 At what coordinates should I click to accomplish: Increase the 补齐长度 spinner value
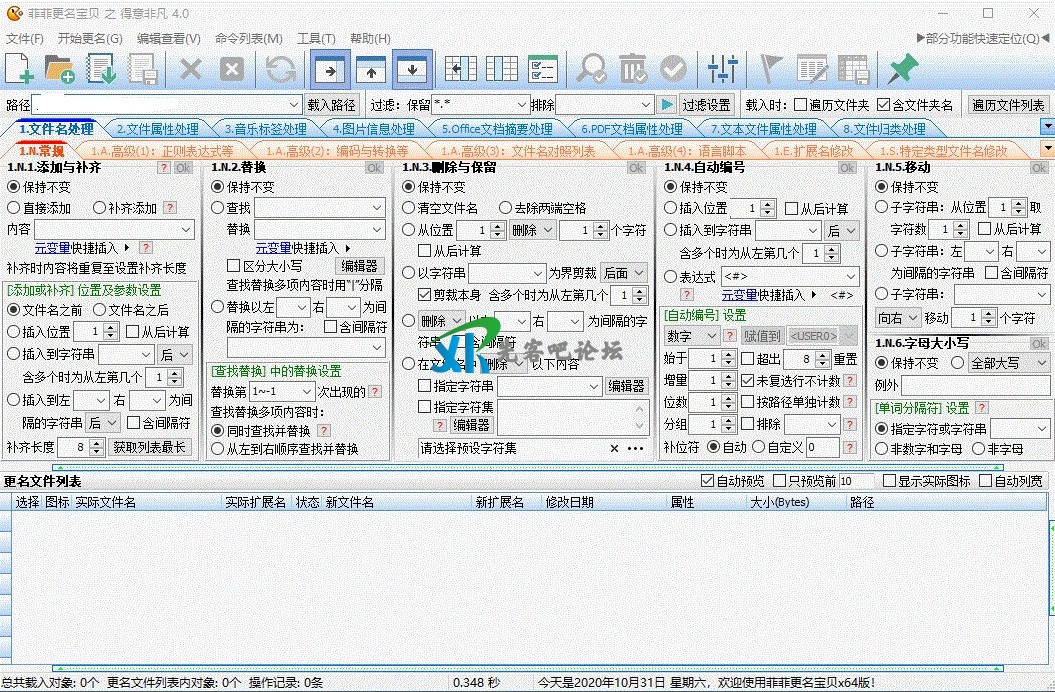tap(99, 443)
